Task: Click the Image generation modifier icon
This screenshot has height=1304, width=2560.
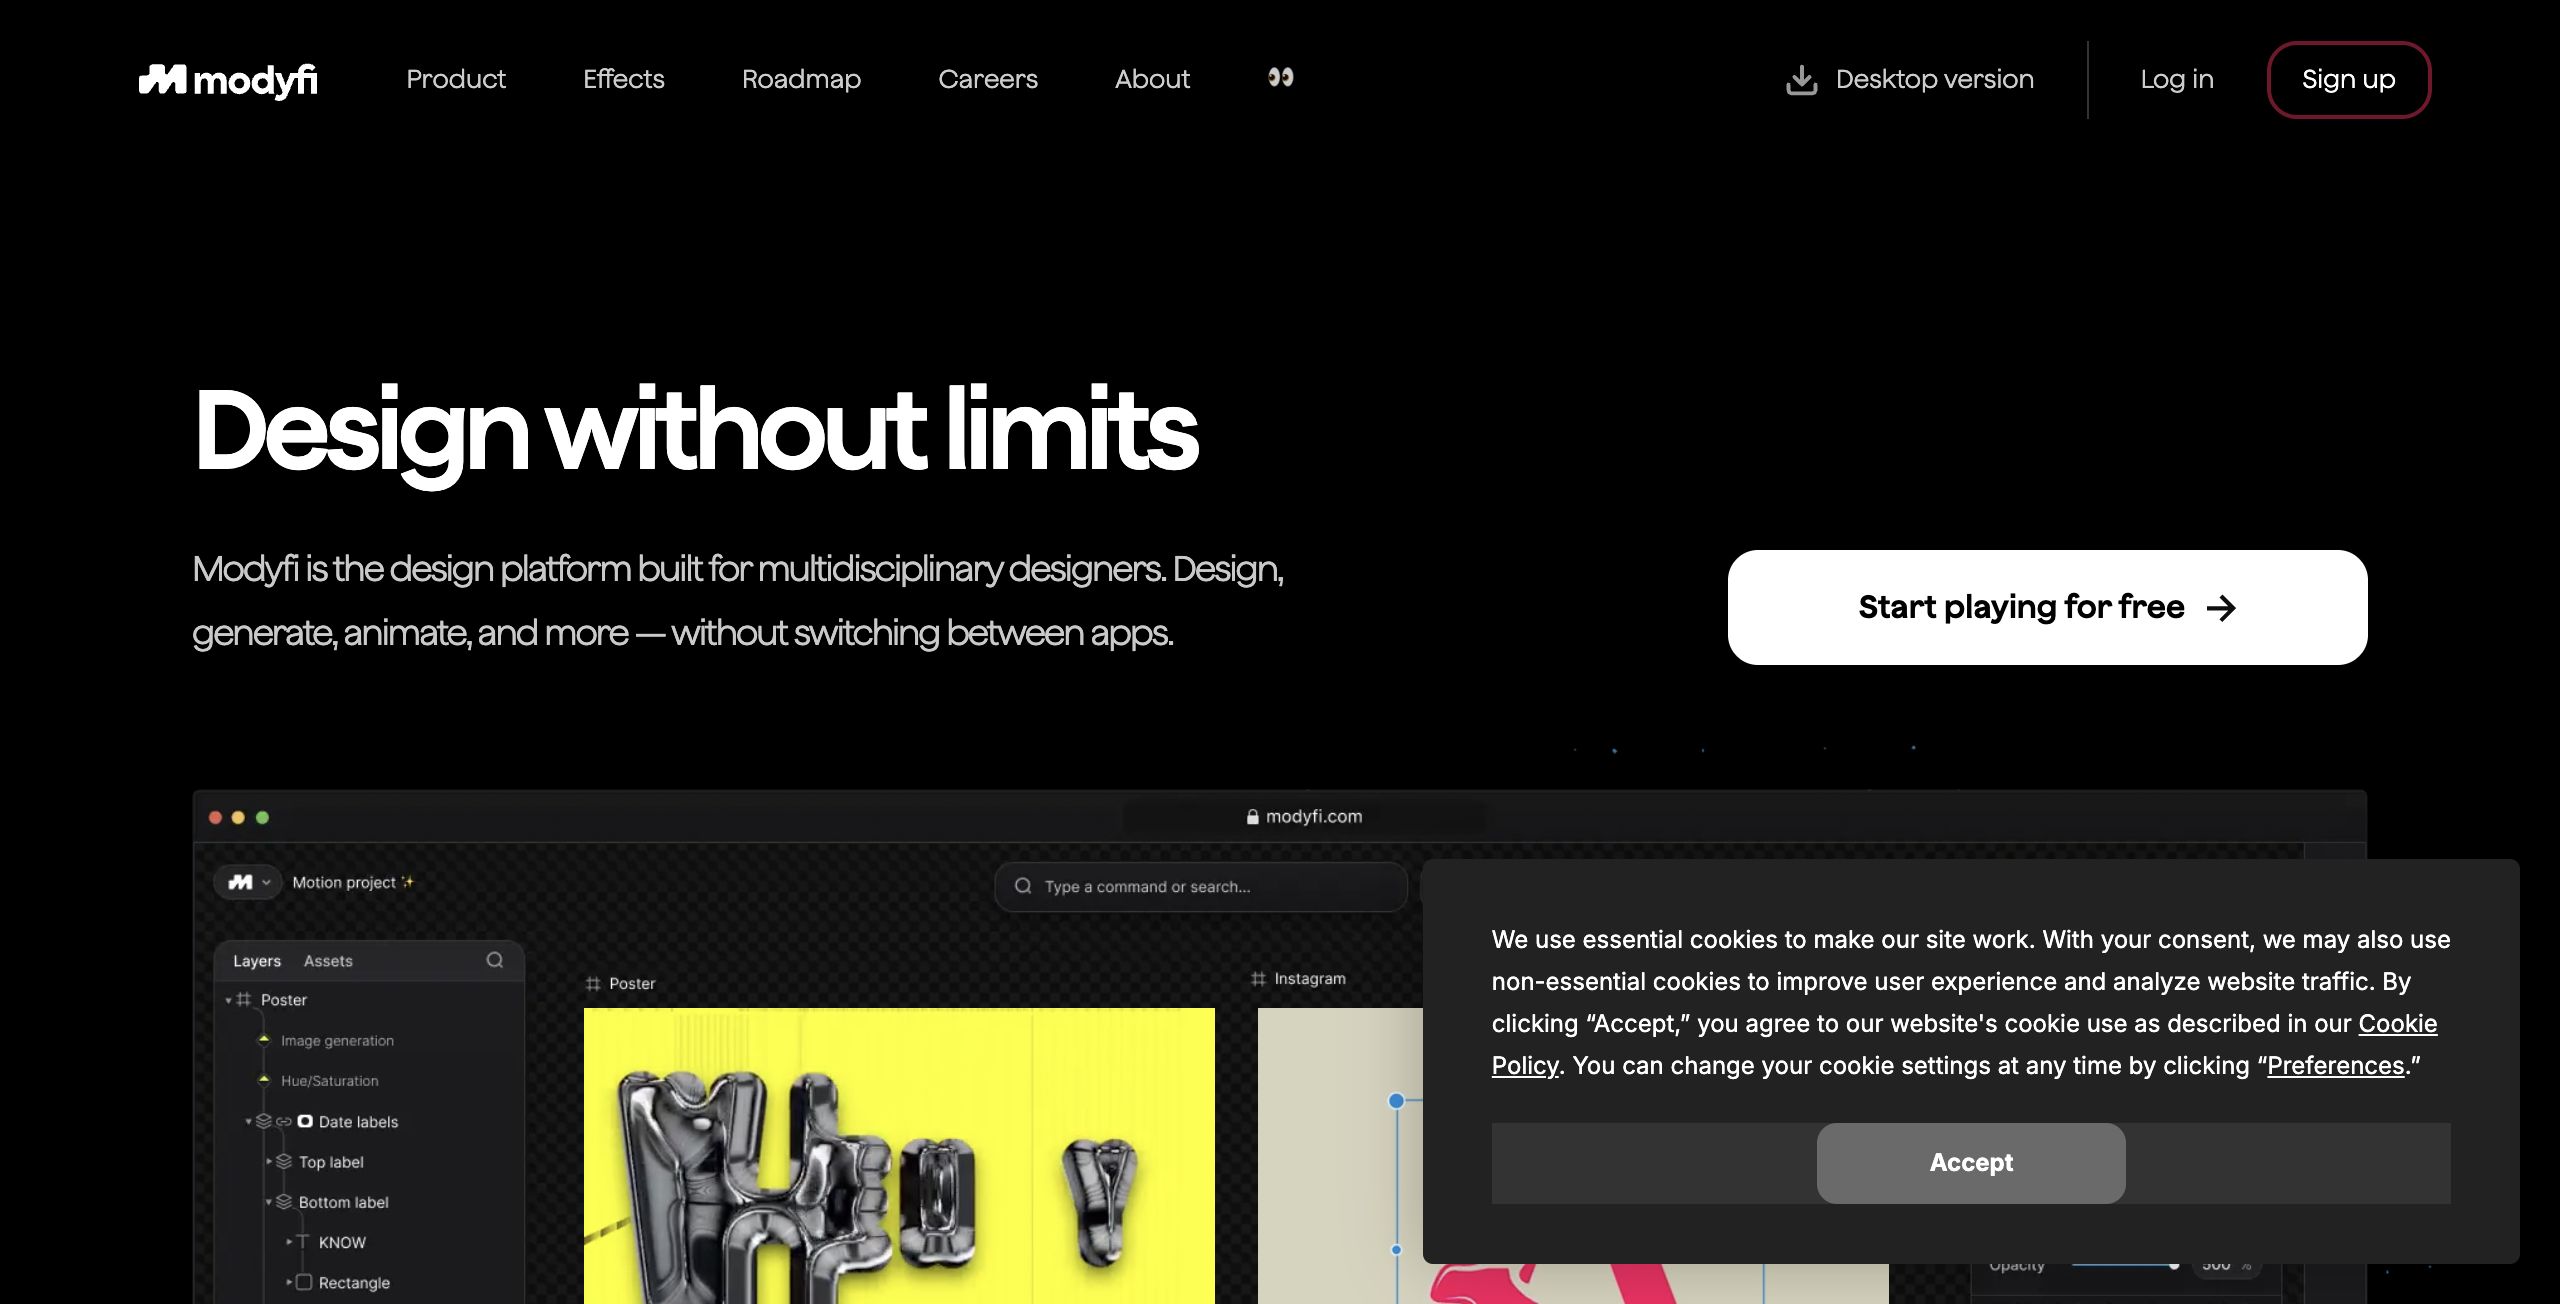Action: 264,1040
